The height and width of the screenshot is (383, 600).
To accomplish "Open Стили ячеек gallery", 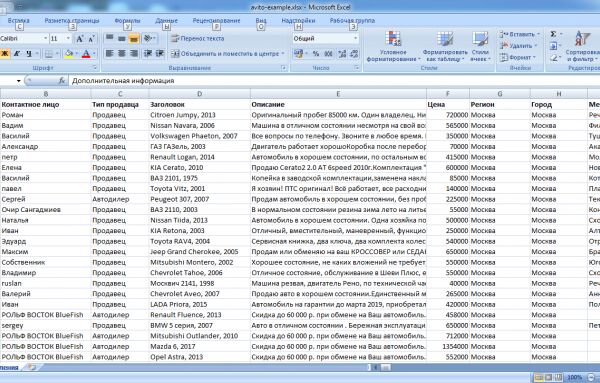I will pos(480,46).
